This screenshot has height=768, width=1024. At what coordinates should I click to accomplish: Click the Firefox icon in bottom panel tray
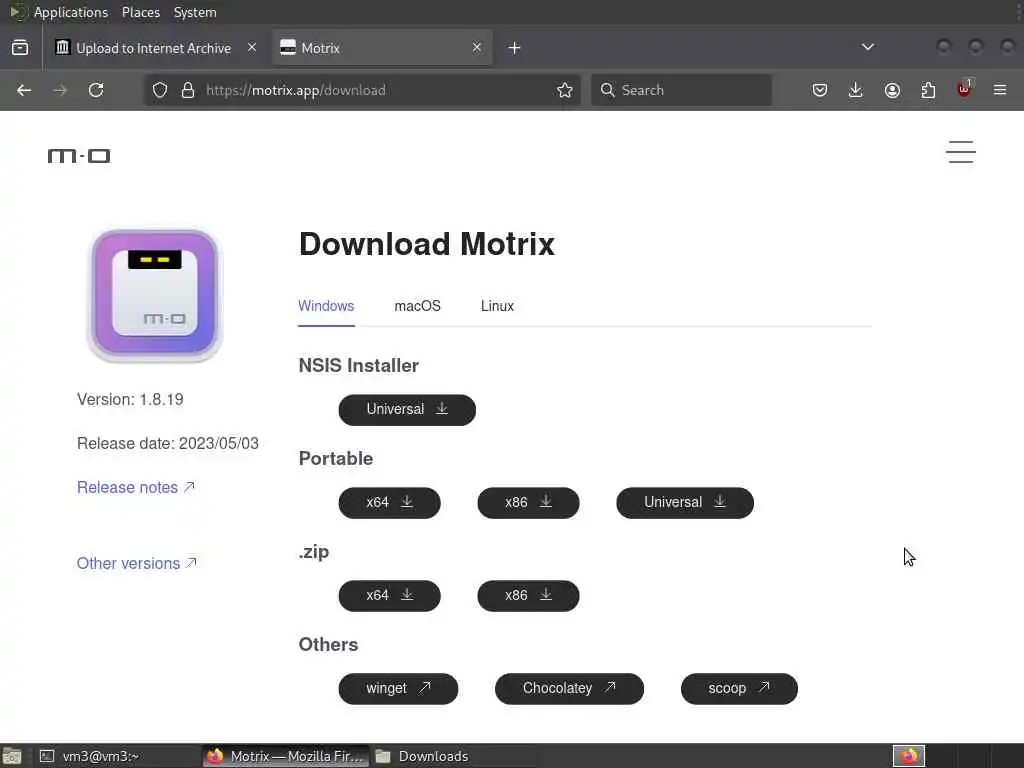(x=908, y=756)
